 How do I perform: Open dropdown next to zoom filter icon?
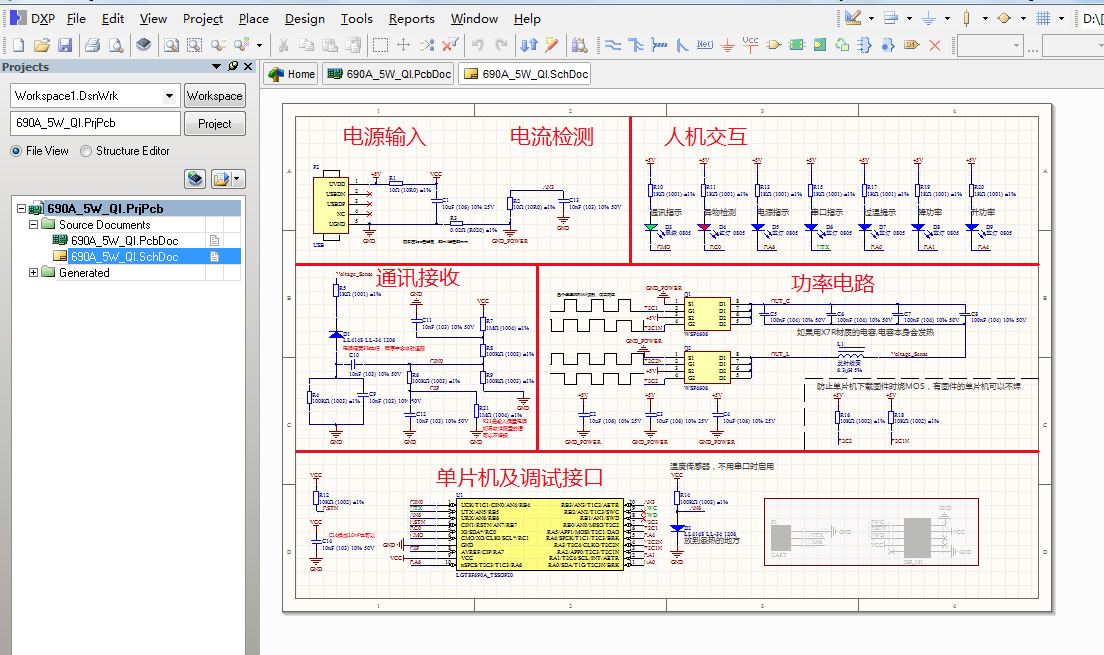tap(260, 46)
